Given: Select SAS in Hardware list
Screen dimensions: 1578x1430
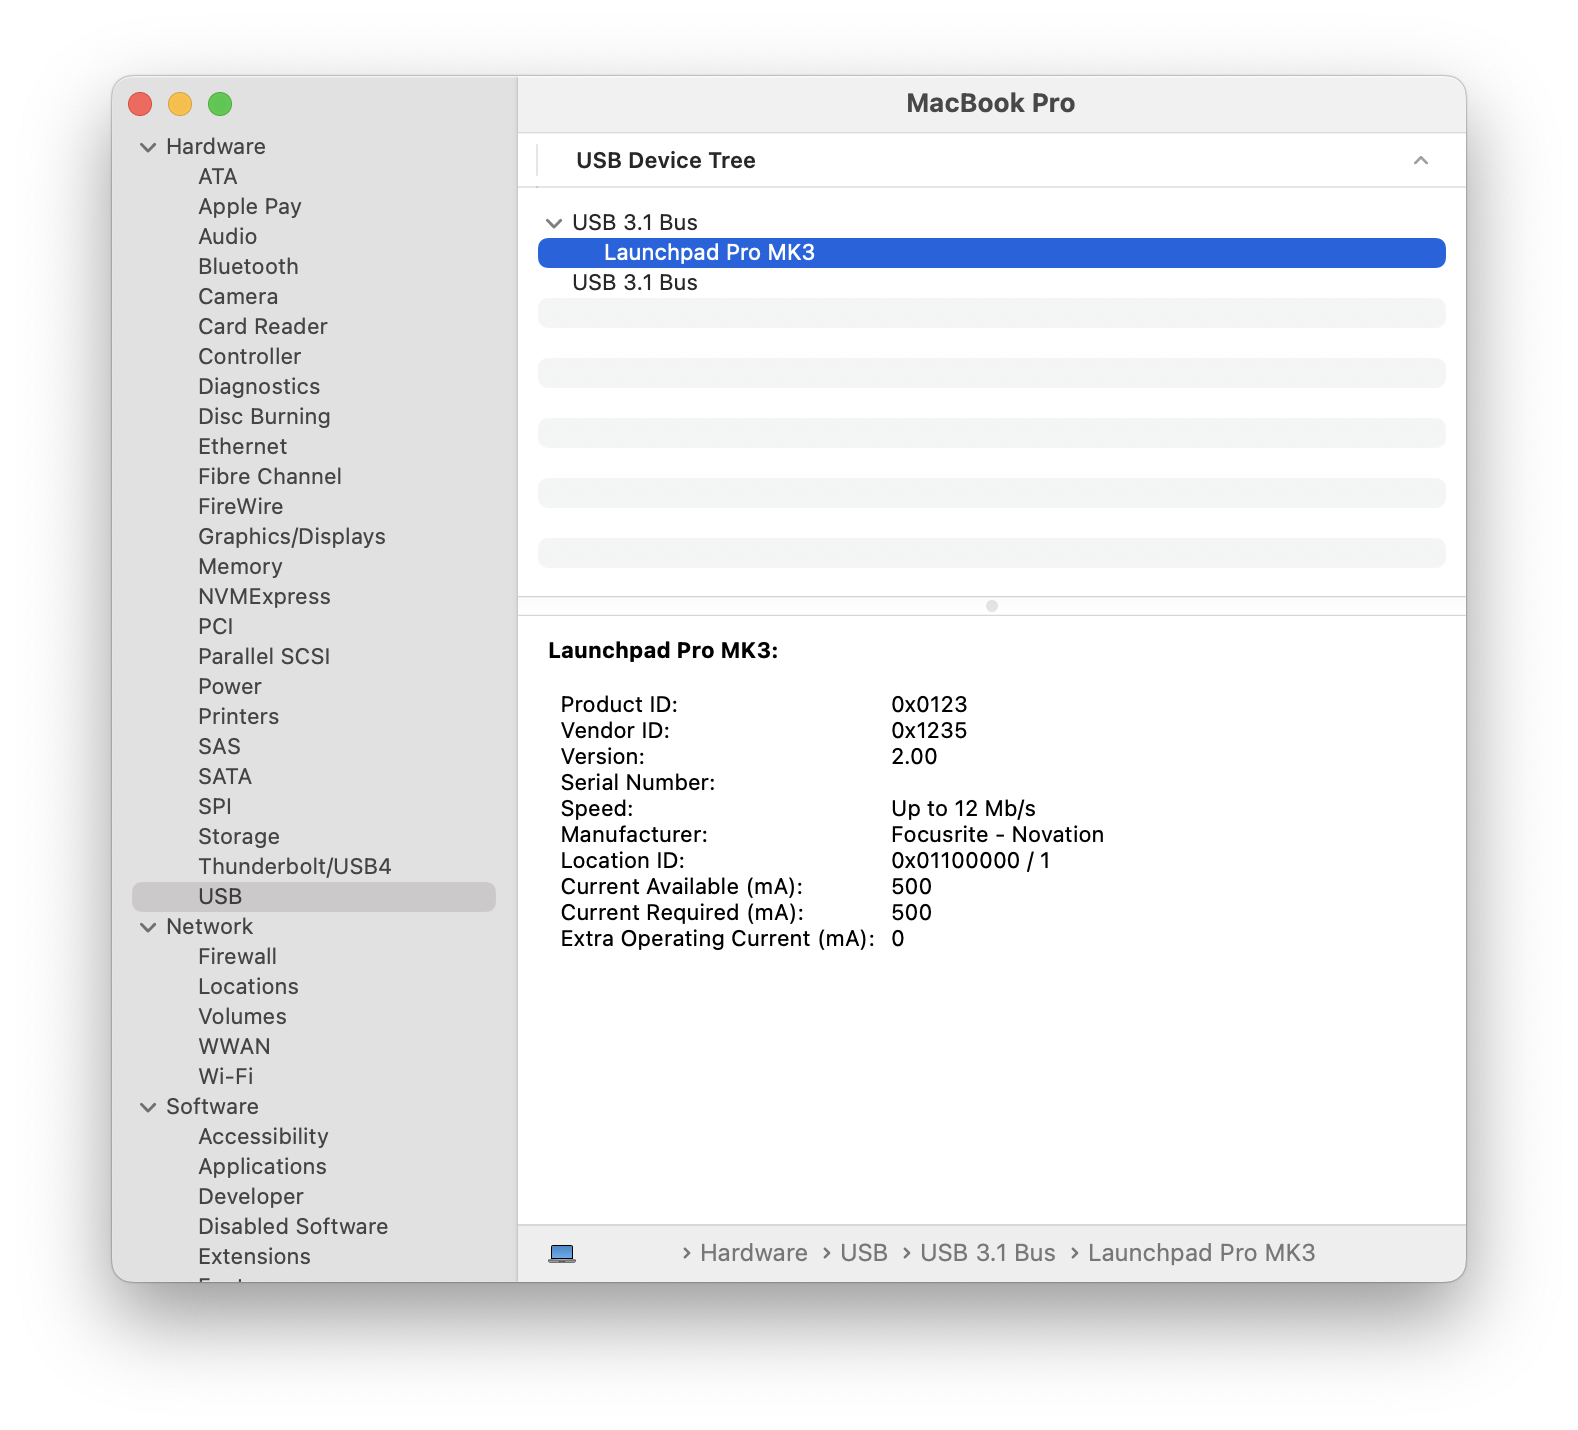Looking at the screenshot, I should pyautogui.click(x=219, y=747).
